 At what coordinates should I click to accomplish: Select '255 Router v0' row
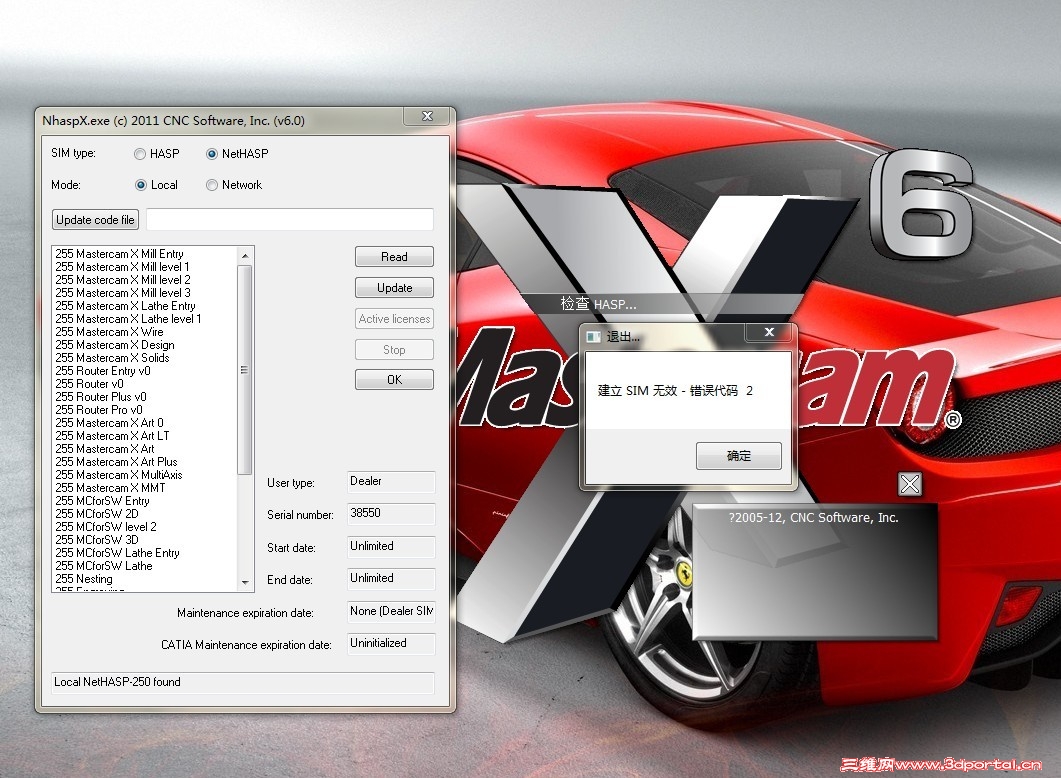145,384
